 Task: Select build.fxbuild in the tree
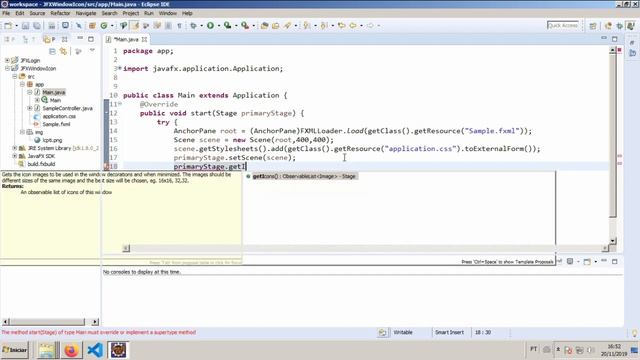coord(41,164)
